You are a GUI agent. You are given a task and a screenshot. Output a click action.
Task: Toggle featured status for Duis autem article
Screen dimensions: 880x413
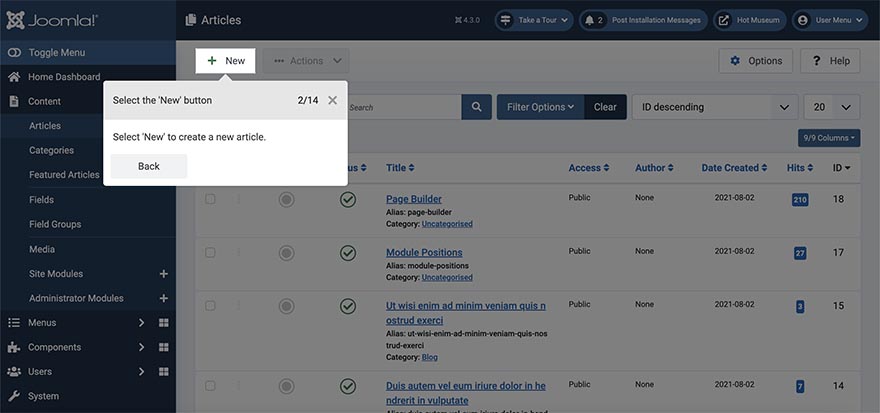[x=286, y=386]
